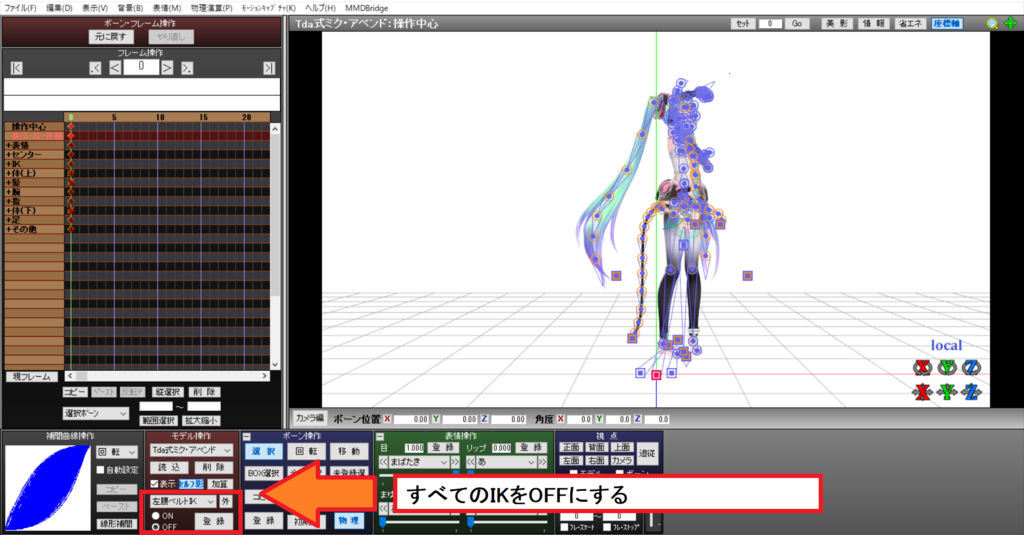This screenshot has width=1024, height=535.
Task: Show the next eye morph with >>
Action: pos(455,462)
